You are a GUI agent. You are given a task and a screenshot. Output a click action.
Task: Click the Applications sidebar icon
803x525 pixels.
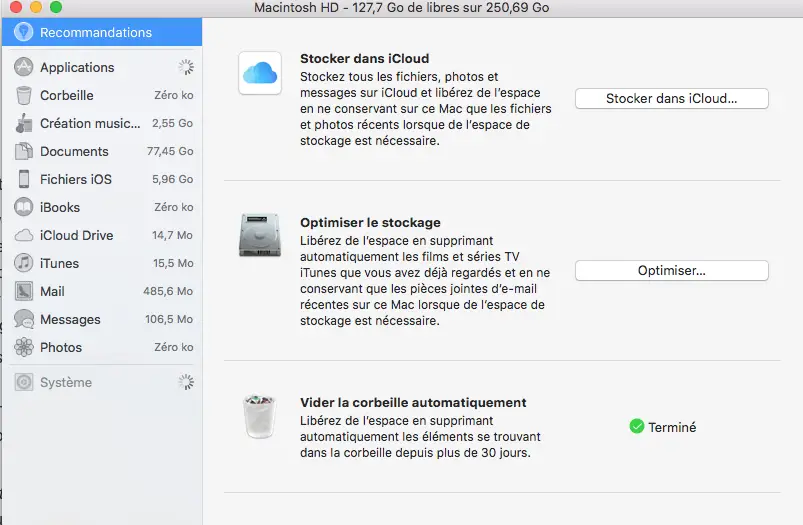(24, 67)
